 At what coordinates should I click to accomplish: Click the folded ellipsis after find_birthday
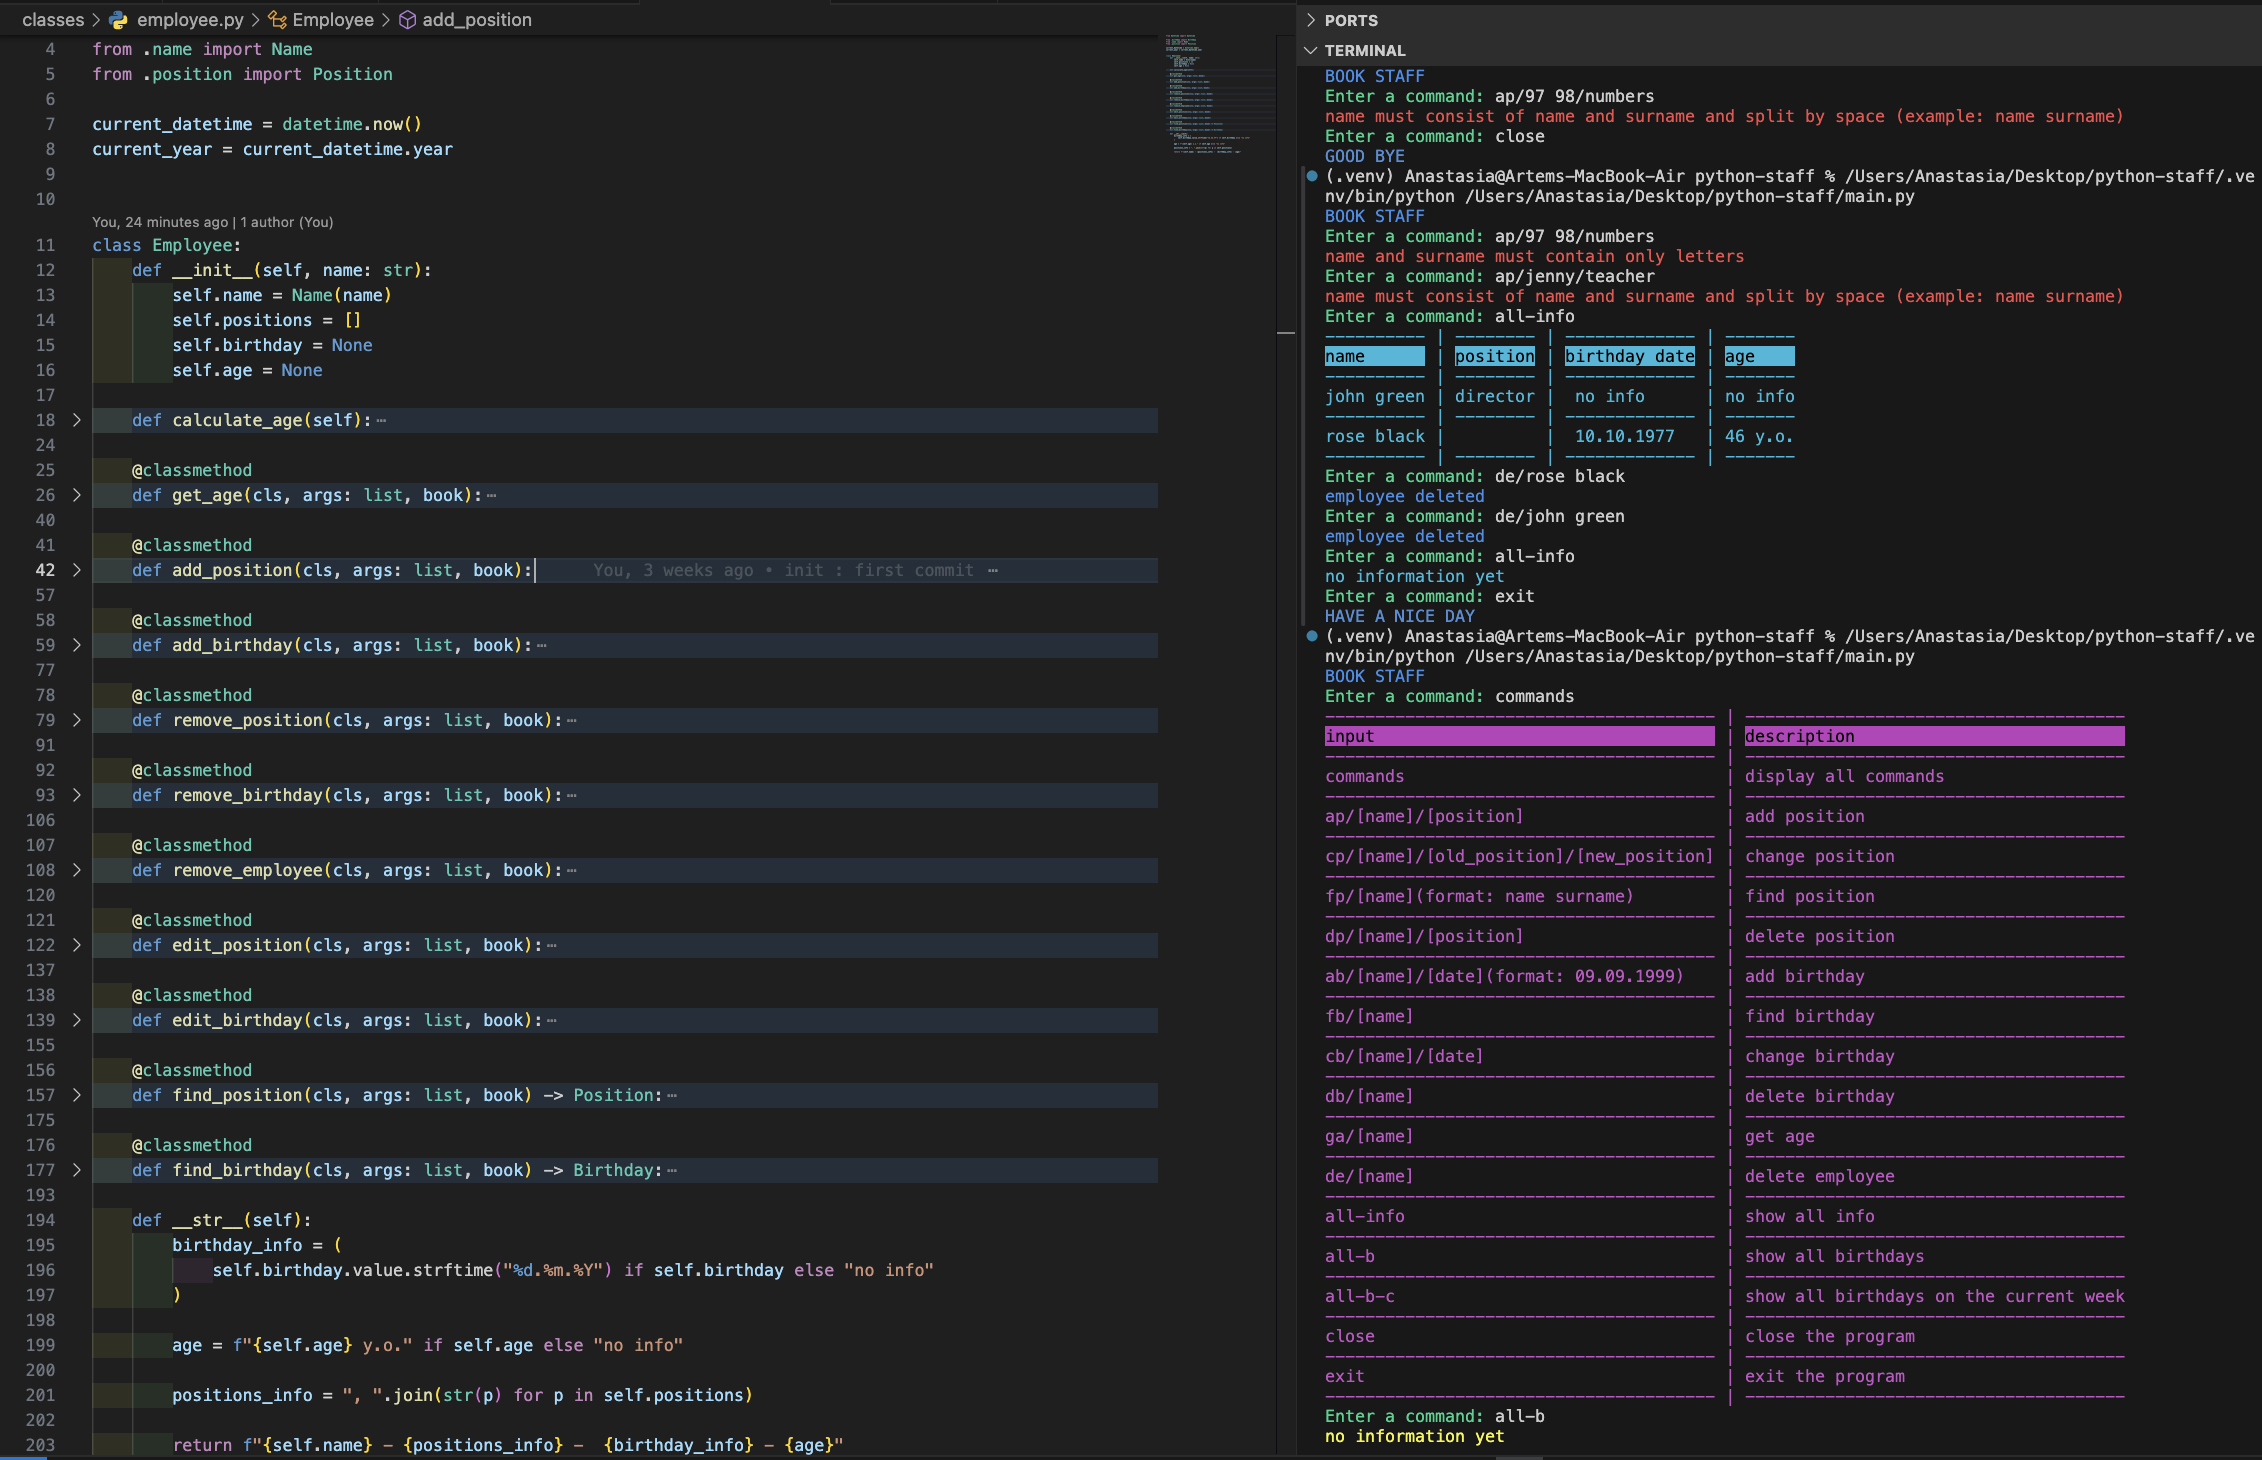672,1171
